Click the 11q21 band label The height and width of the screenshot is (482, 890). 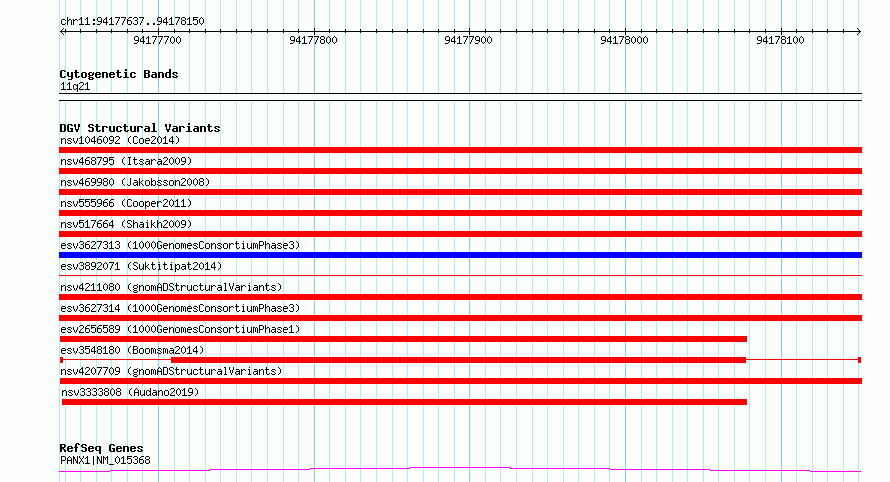(75, 86)
